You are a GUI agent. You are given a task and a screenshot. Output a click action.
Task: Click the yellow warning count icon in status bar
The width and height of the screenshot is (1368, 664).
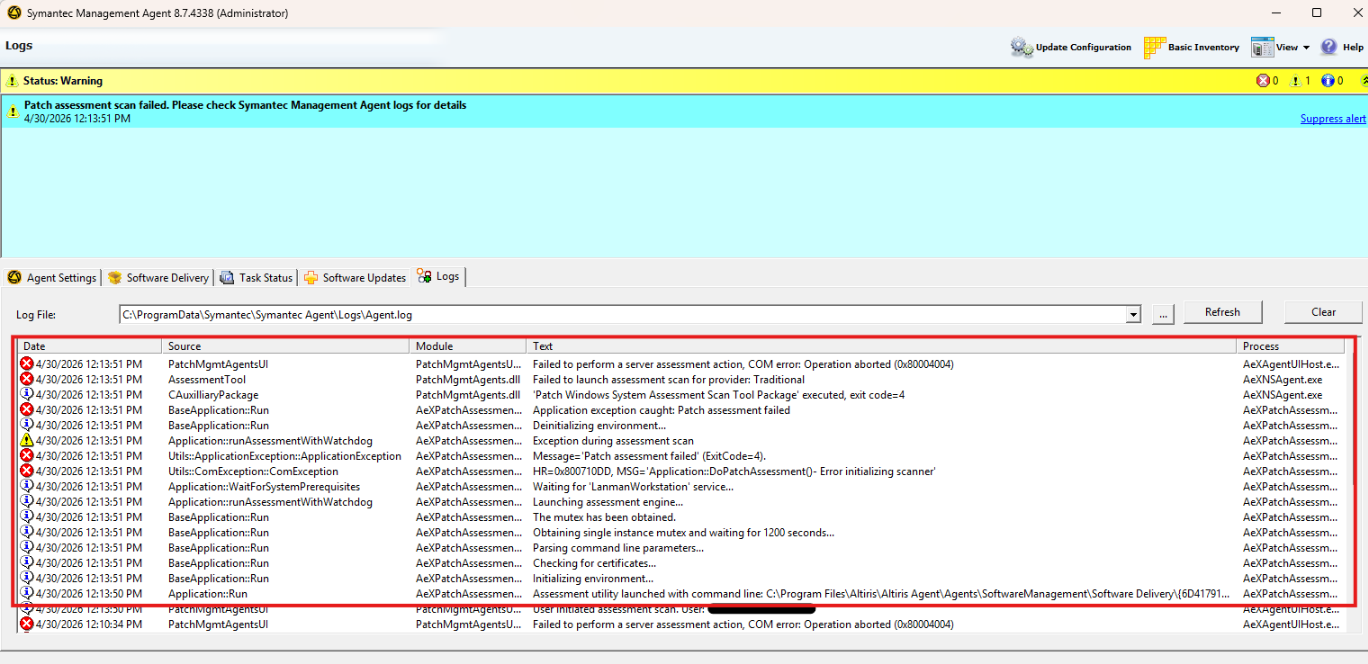click(1295, 81)
